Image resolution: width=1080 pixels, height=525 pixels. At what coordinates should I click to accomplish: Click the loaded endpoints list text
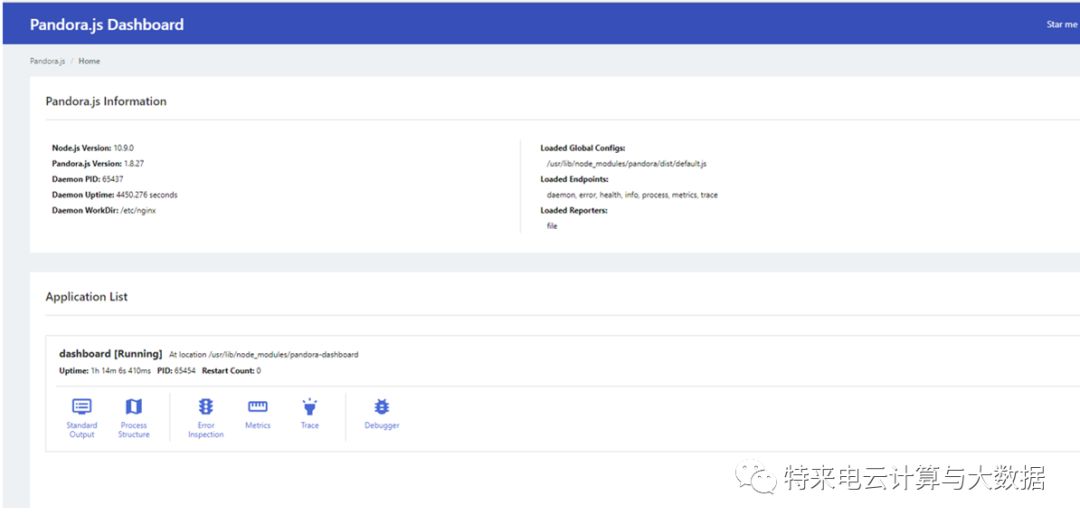(x=632, y=195)
